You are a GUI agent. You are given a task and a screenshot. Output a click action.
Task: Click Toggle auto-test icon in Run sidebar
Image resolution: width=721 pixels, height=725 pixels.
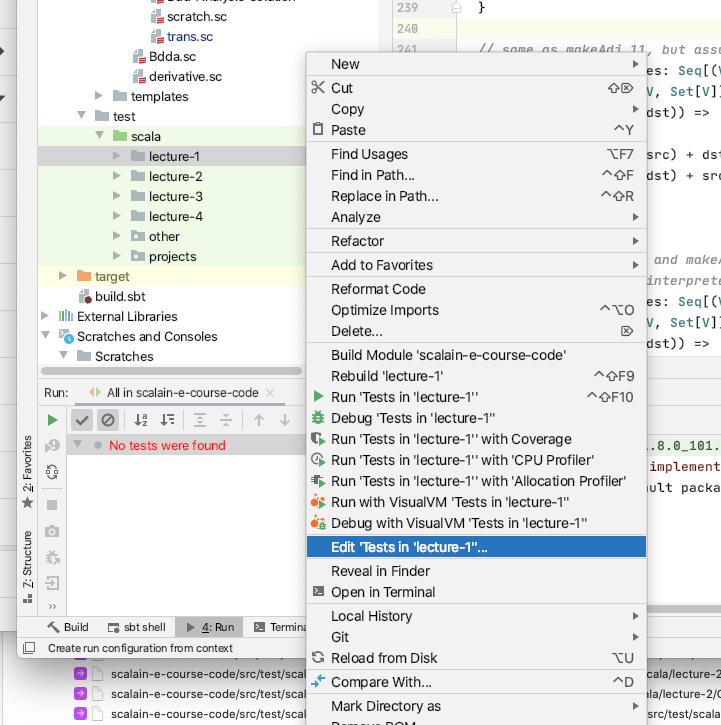52,472
